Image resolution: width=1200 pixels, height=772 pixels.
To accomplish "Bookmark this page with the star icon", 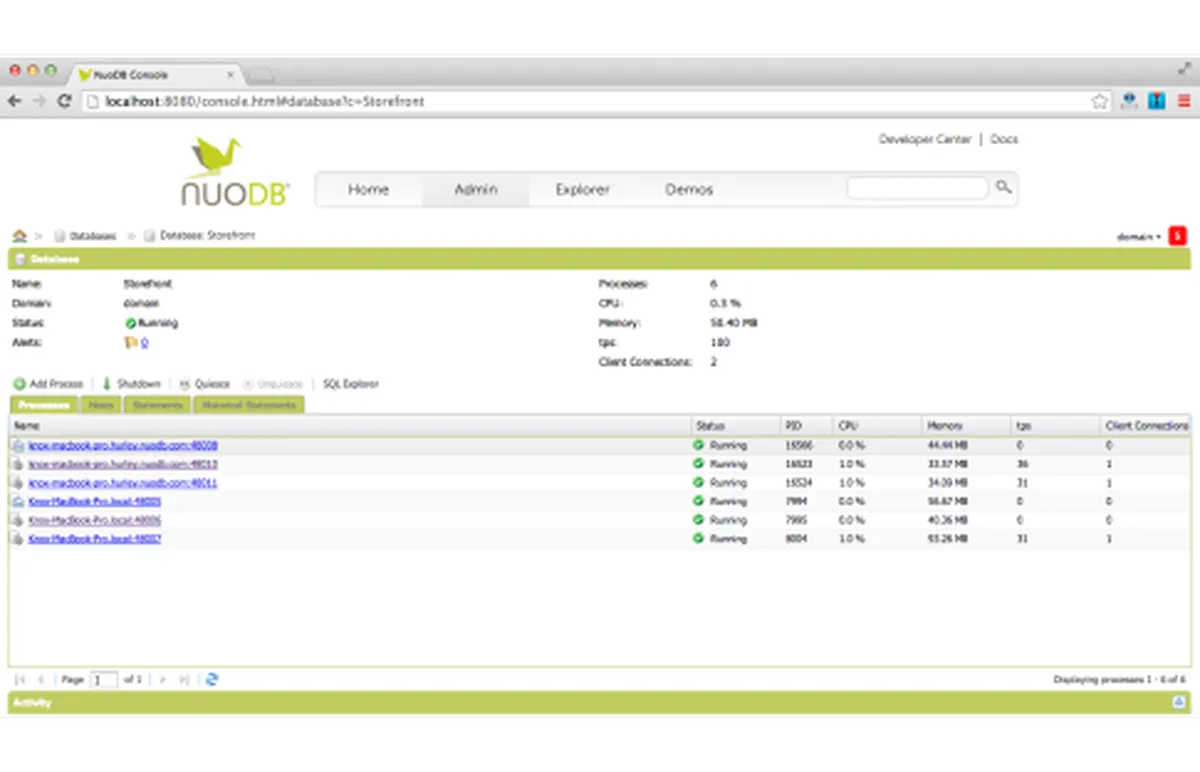I will coord(1100,101).
